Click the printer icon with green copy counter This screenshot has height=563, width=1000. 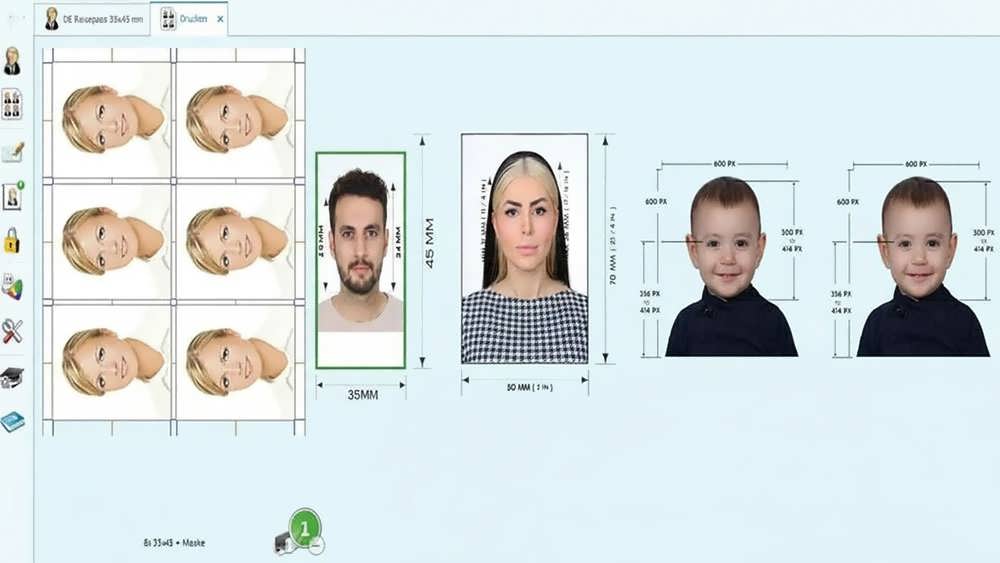pos(285,541)
